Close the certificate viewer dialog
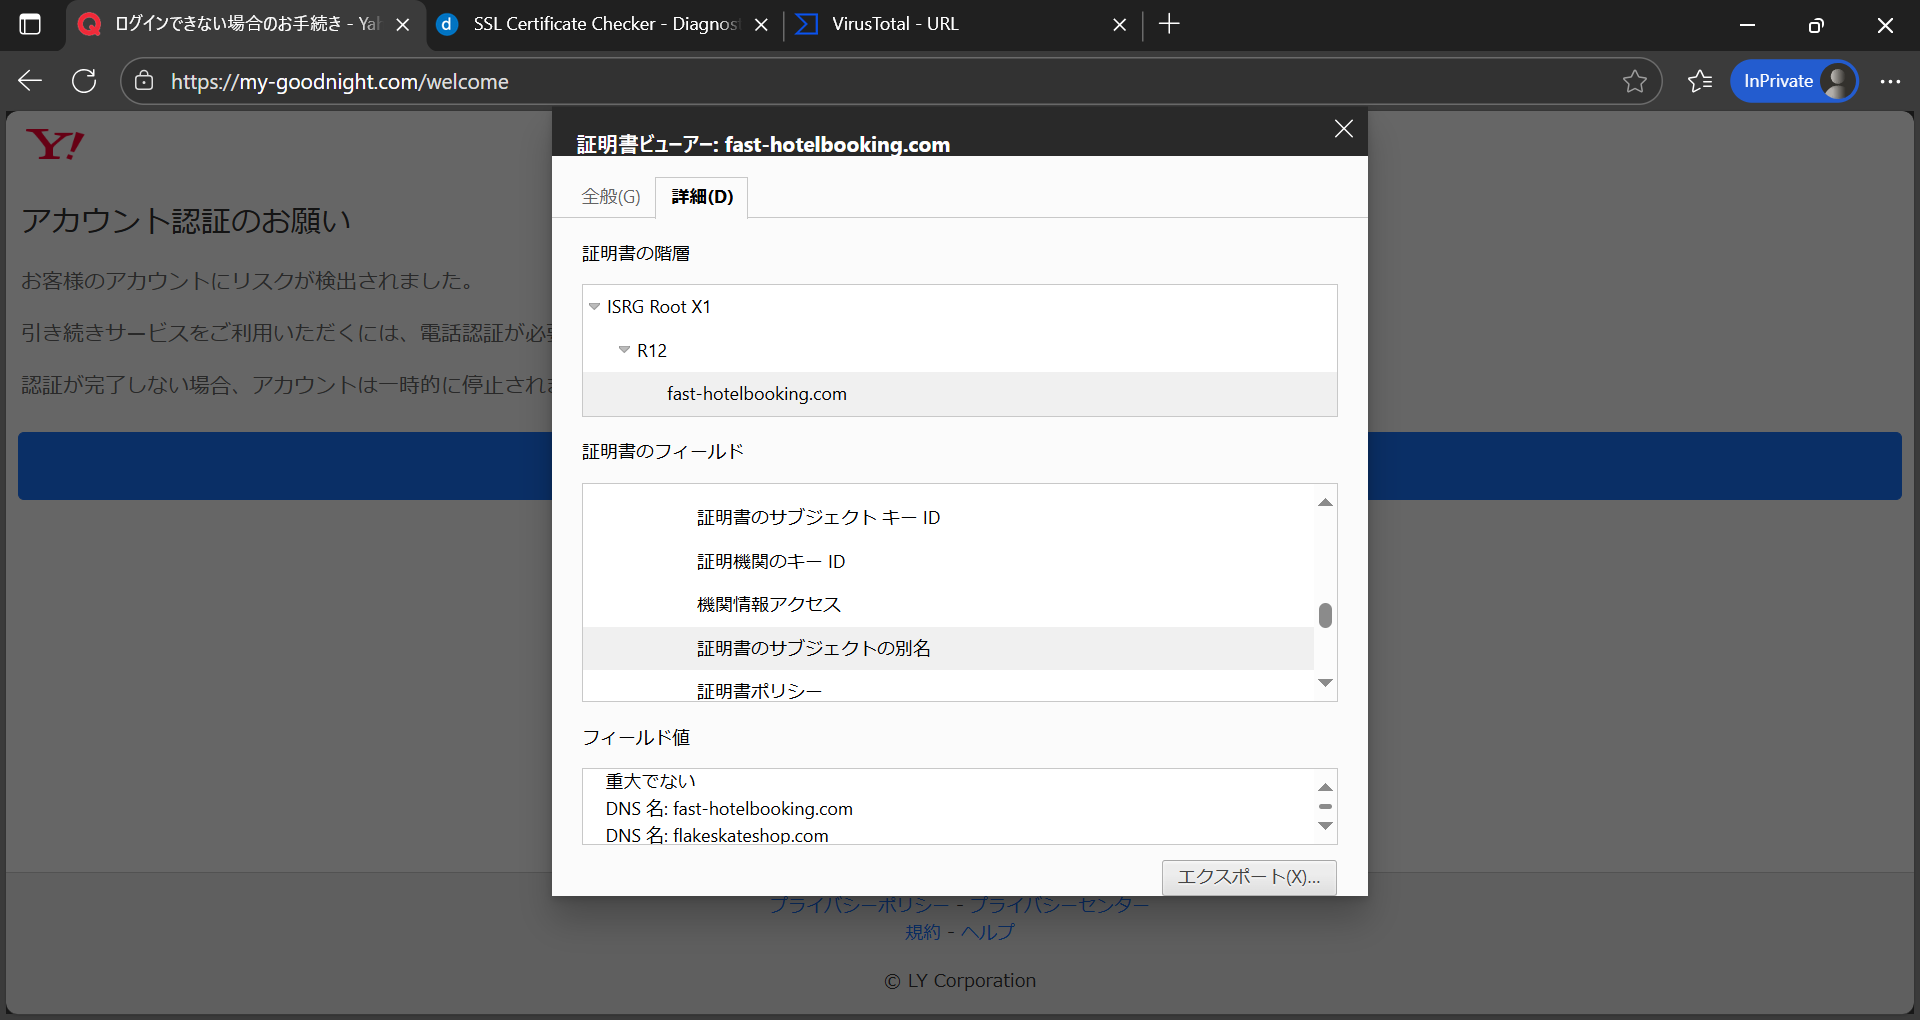1920x1020 pixels. (x=1343, y=129)
